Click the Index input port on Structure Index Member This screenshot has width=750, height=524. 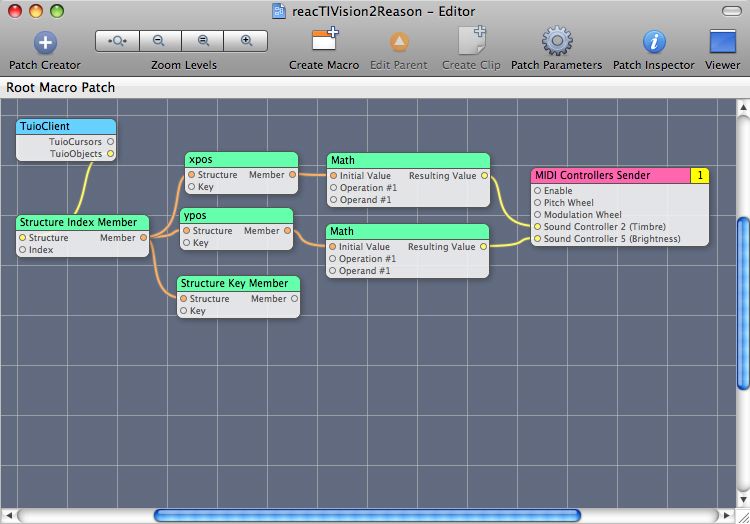(22, 250)
